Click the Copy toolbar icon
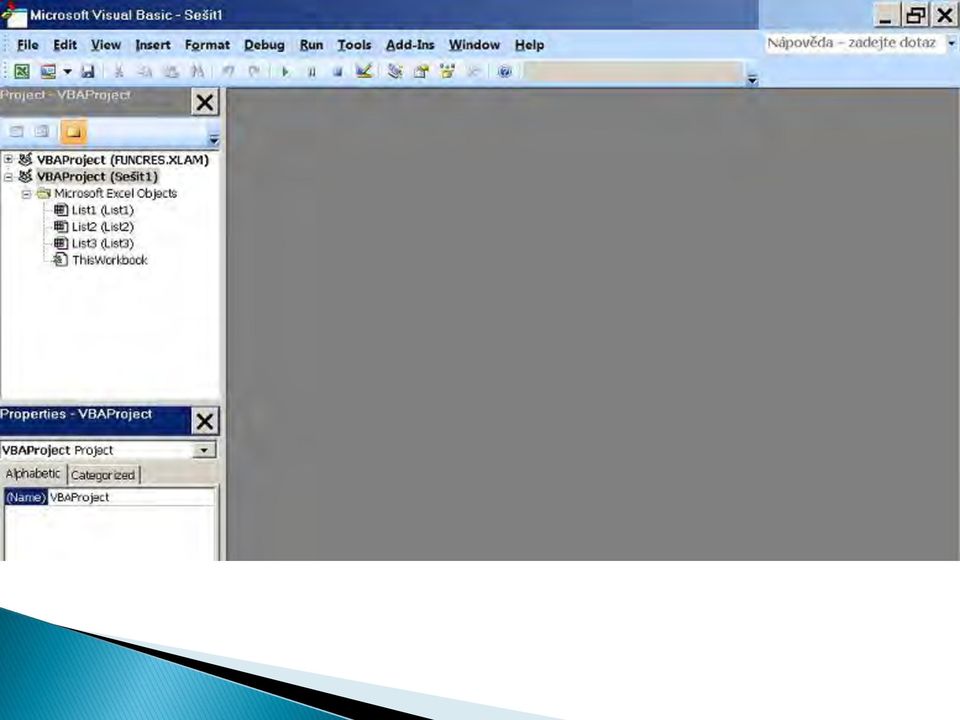Screen dimensions: 960x720 click(x=144, y=72)
